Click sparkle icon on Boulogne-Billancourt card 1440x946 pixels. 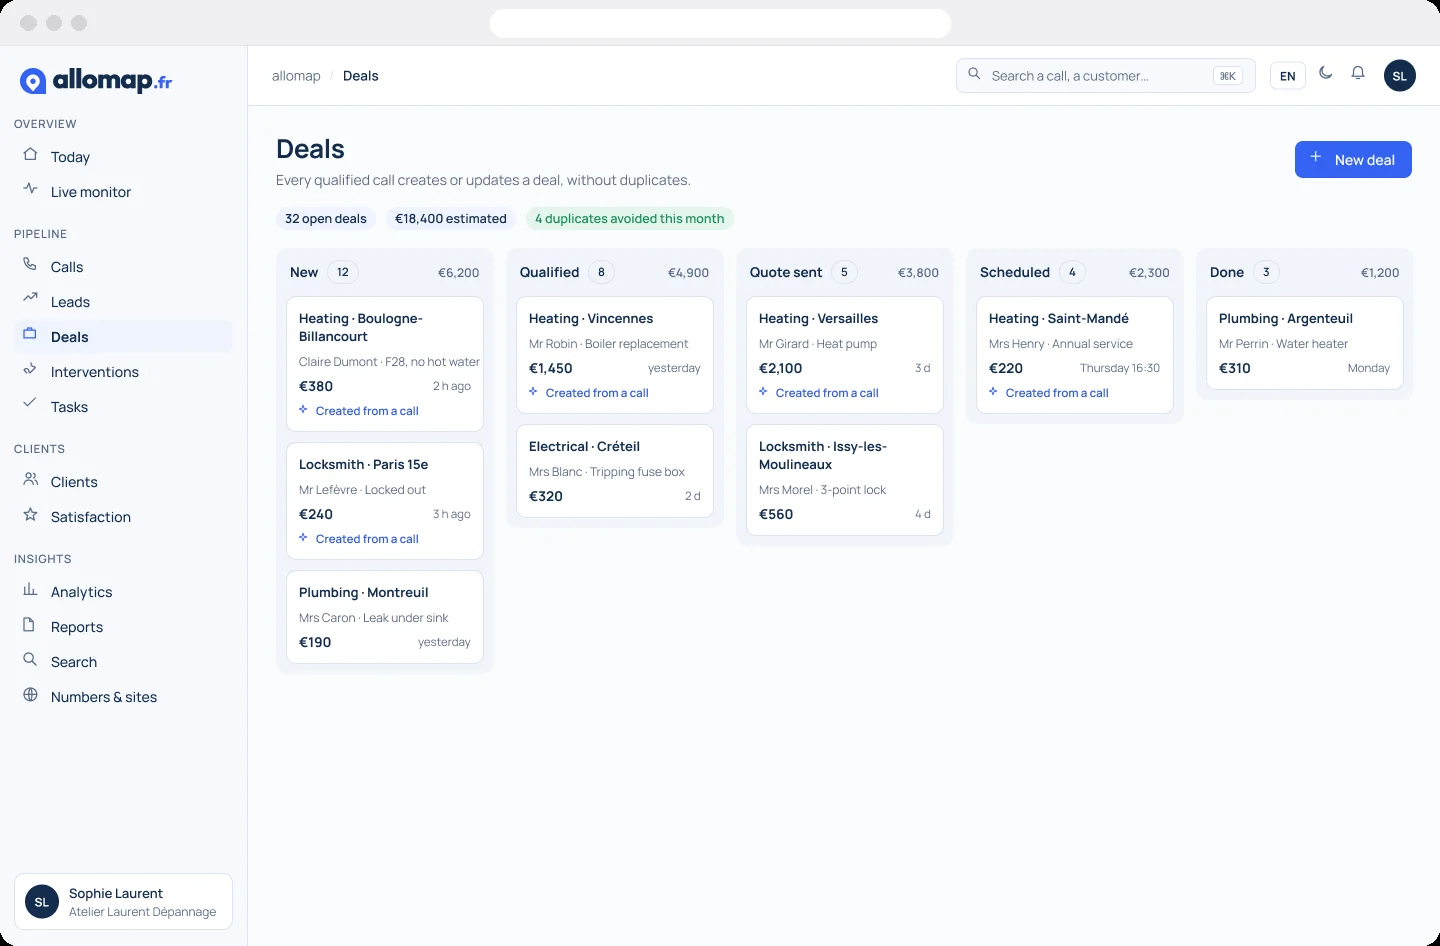303,410
